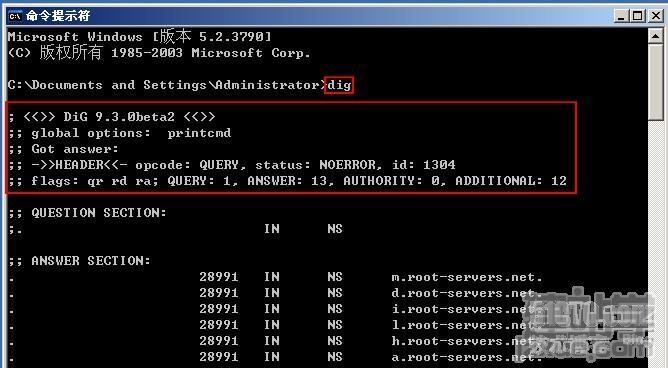Click the typed 'dig' command
Viewport: 668px width, 368px height.
339,85
